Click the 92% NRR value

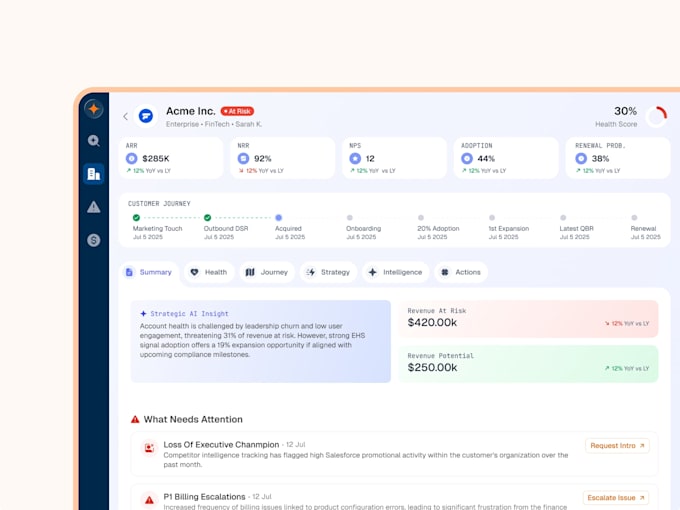[263, 159]
